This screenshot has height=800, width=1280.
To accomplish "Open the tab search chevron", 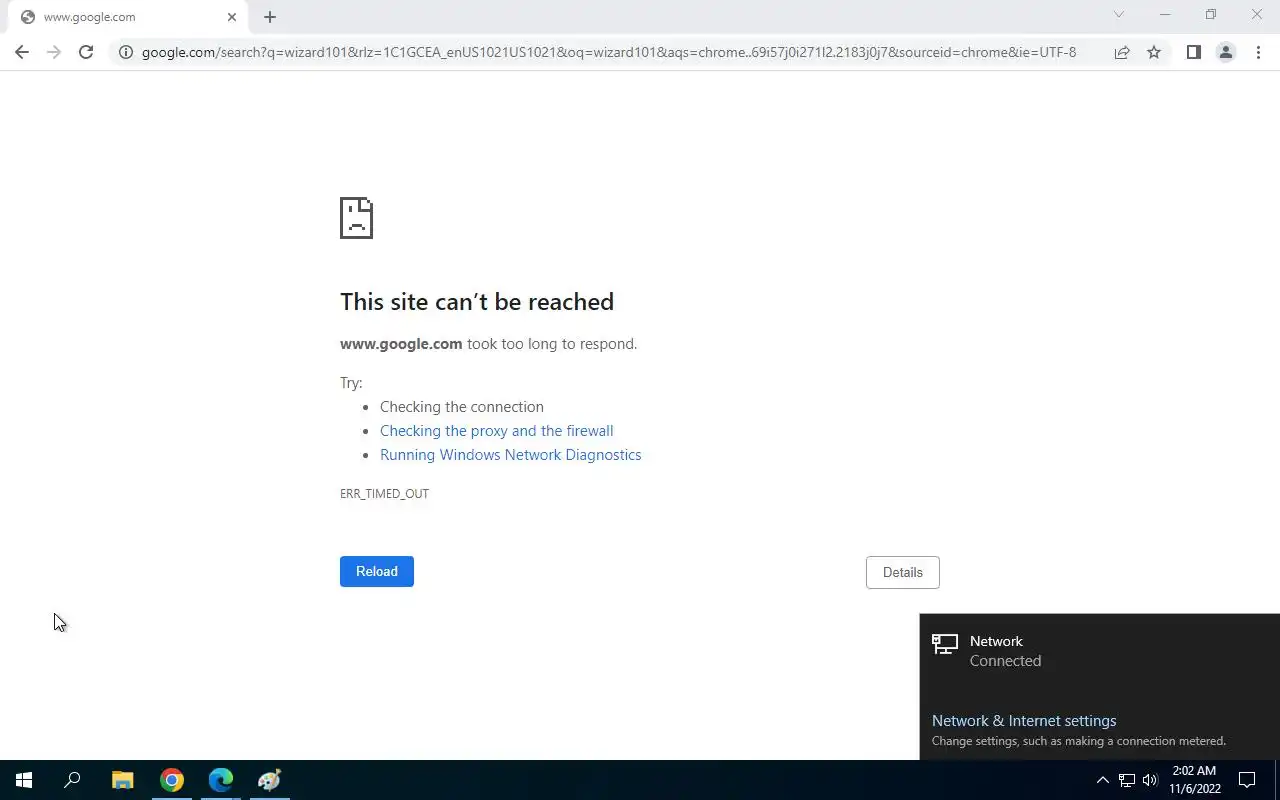I will click(1119, 15).
